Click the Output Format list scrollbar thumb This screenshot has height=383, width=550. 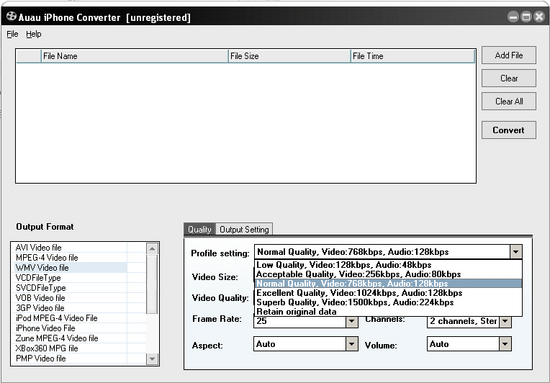tap(152, 284)
